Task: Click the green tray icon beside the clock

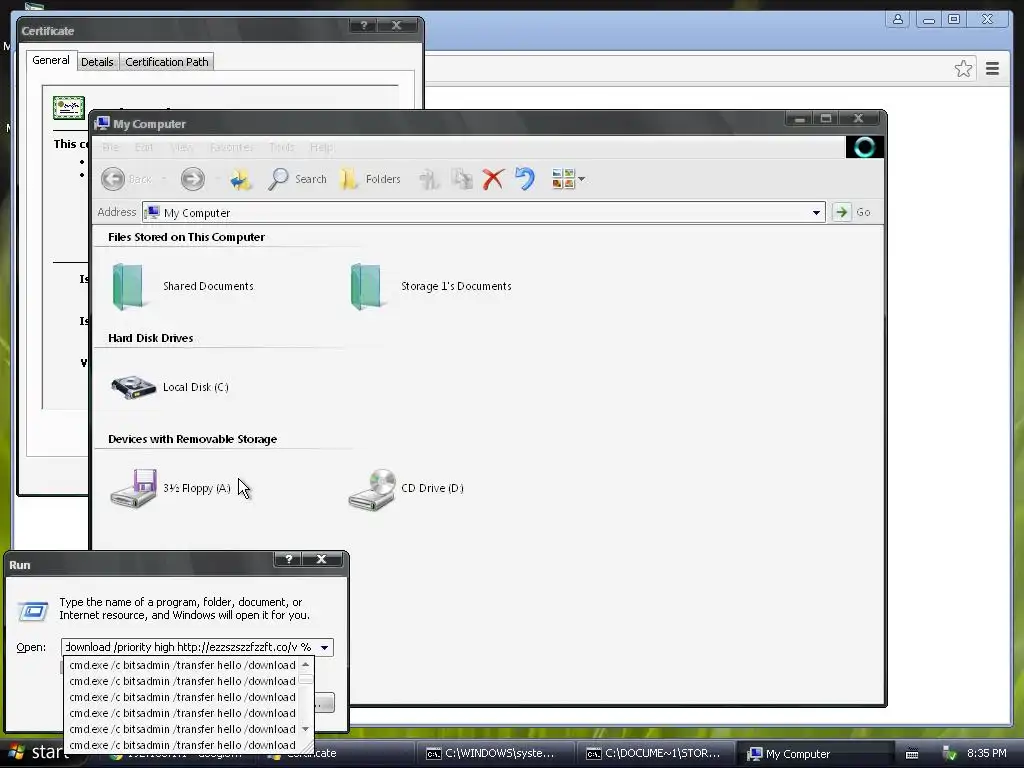Action: [x=950, y=754]
